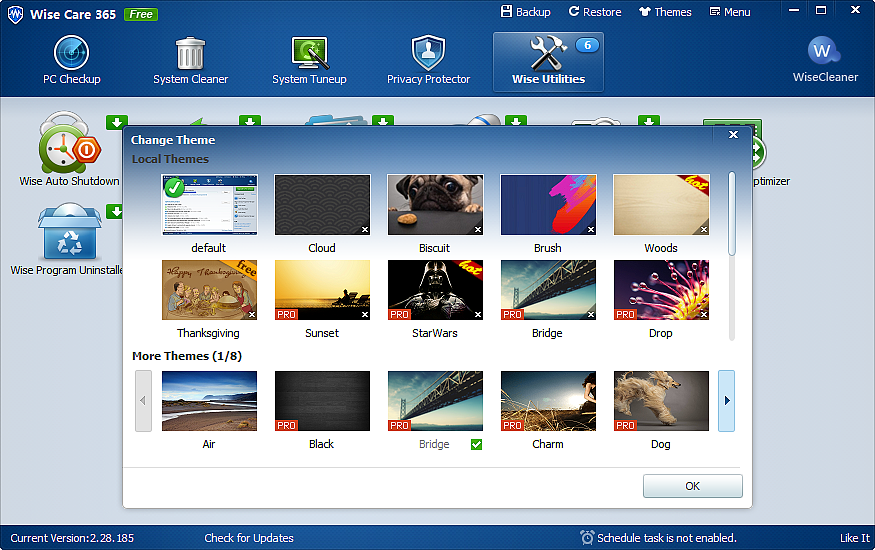Screen dimensions: 875x550
Task: Select the Black theme under More Themes
Action: pyautogui.click(x=322, y=401)
